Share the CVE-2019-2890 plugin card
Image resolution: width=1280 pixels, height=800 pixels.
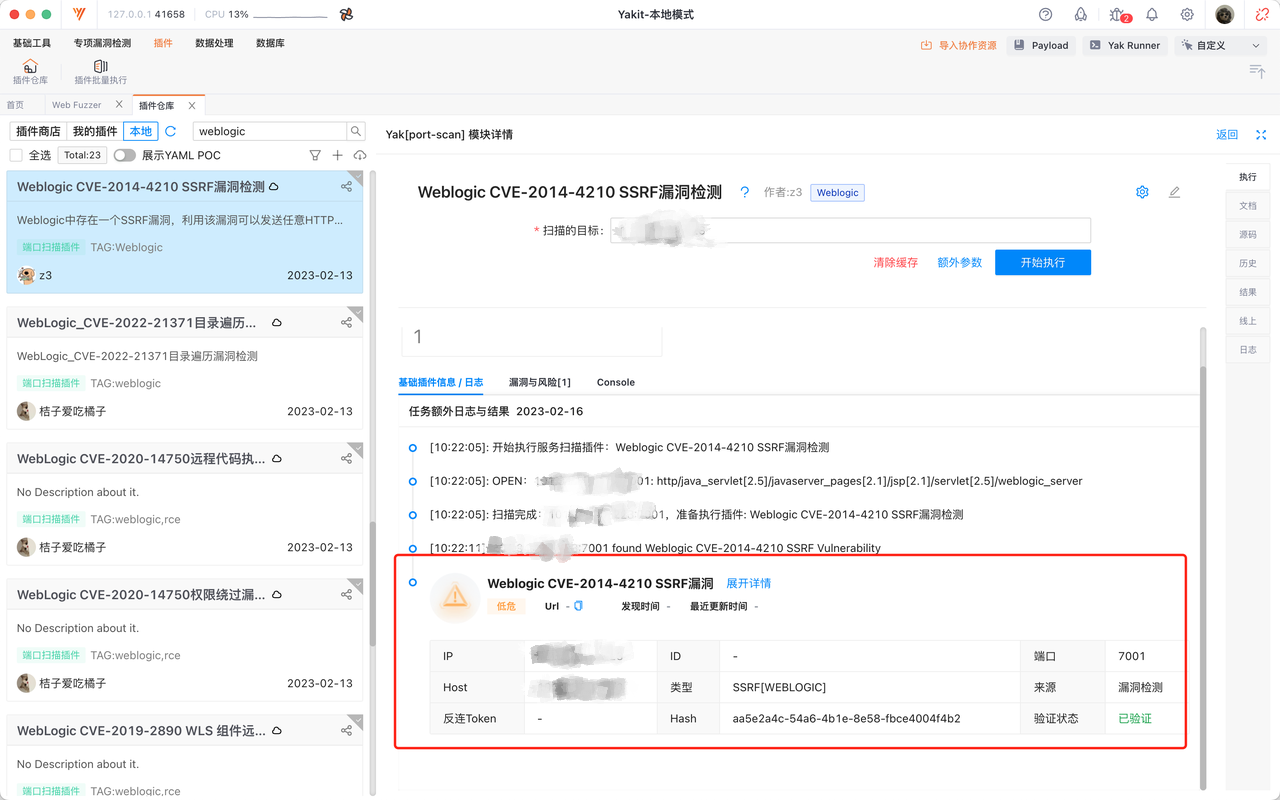pyautogui.click(x=346, y=731)
